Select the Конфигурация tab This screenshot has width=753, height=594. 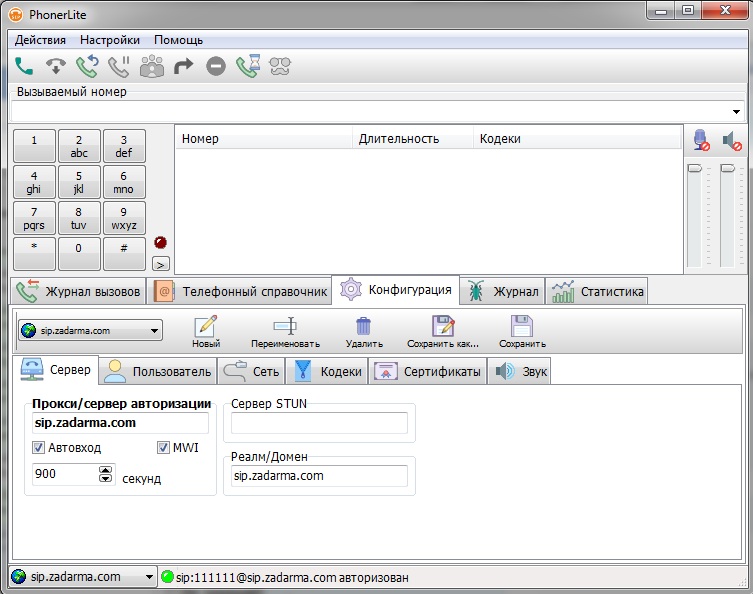tap(396, 290)
